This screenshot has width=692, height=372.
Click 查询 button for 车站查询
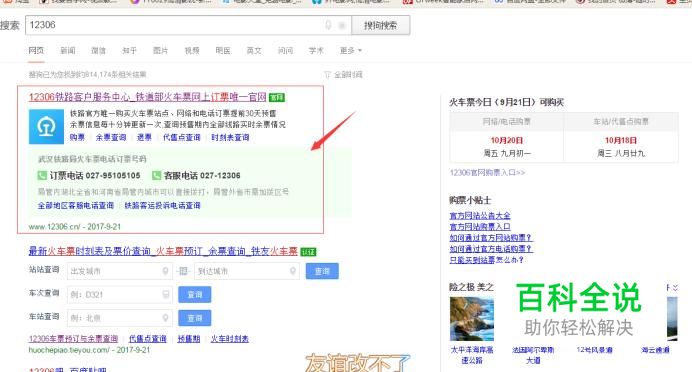click(195, 318)
